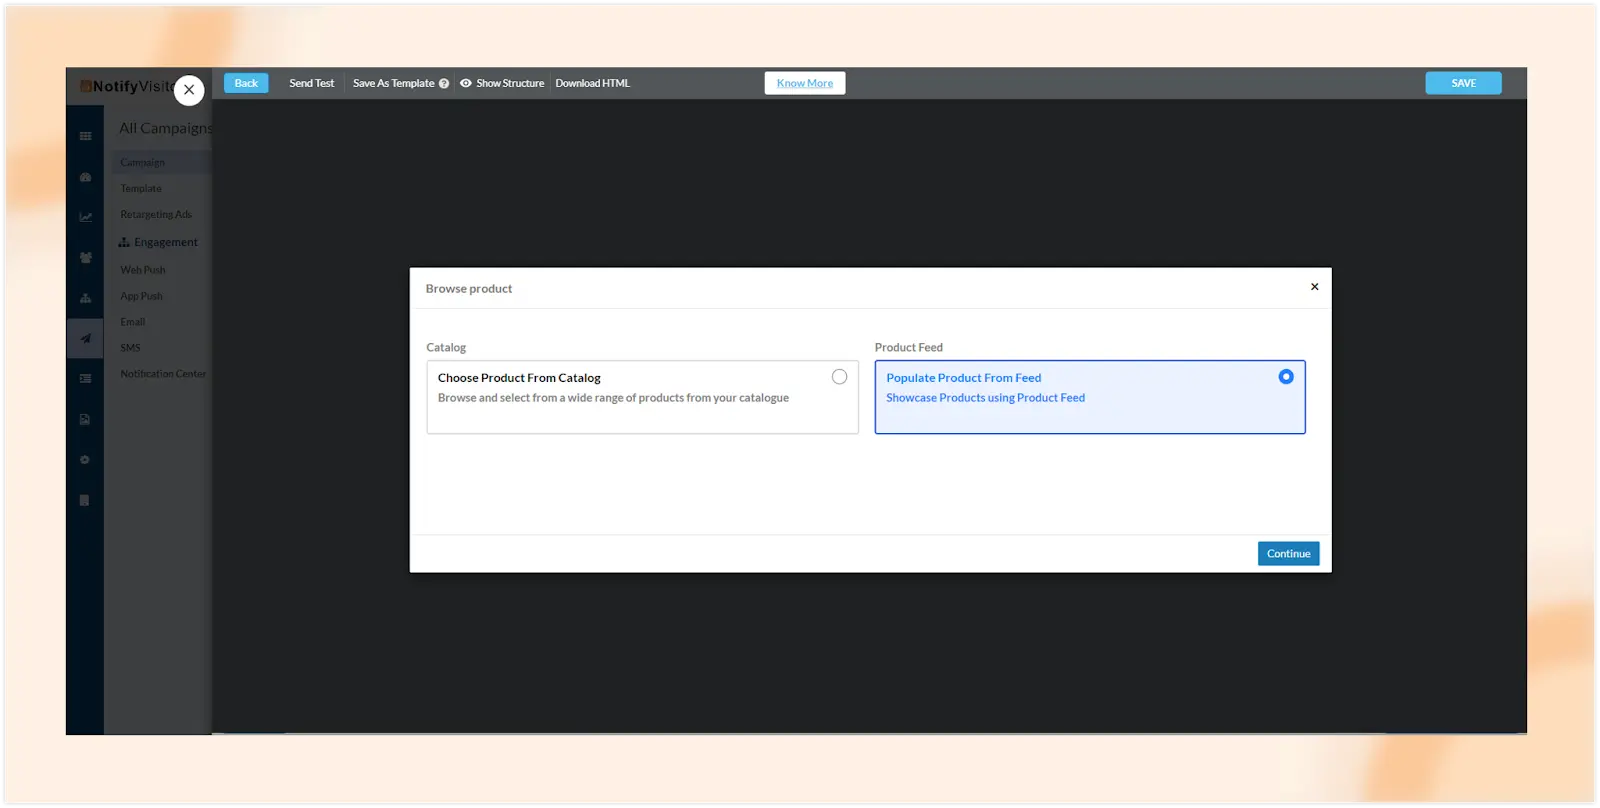Open Web Push in the side menu
The image size is (1600, 808).
(x=143, y=270)
